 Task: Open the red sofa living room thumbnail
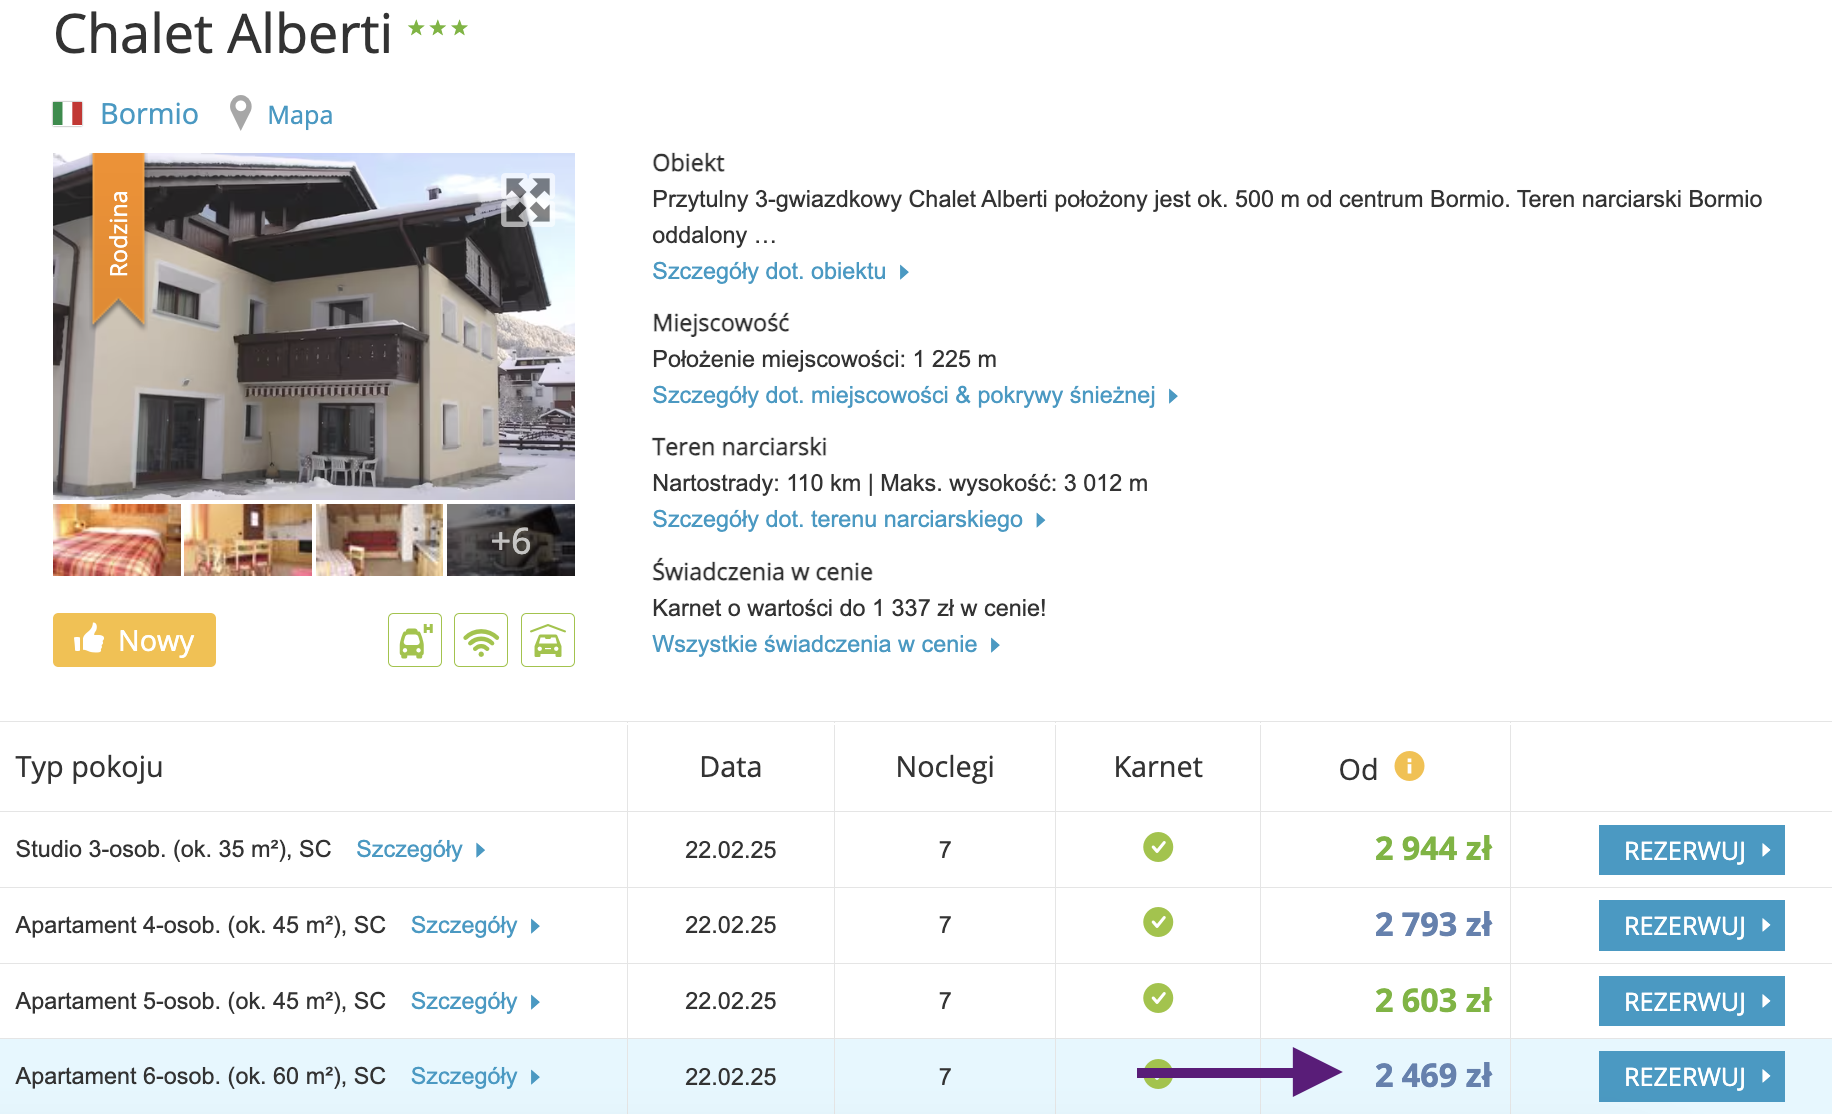pyautogui.click(x=379, y=540)
